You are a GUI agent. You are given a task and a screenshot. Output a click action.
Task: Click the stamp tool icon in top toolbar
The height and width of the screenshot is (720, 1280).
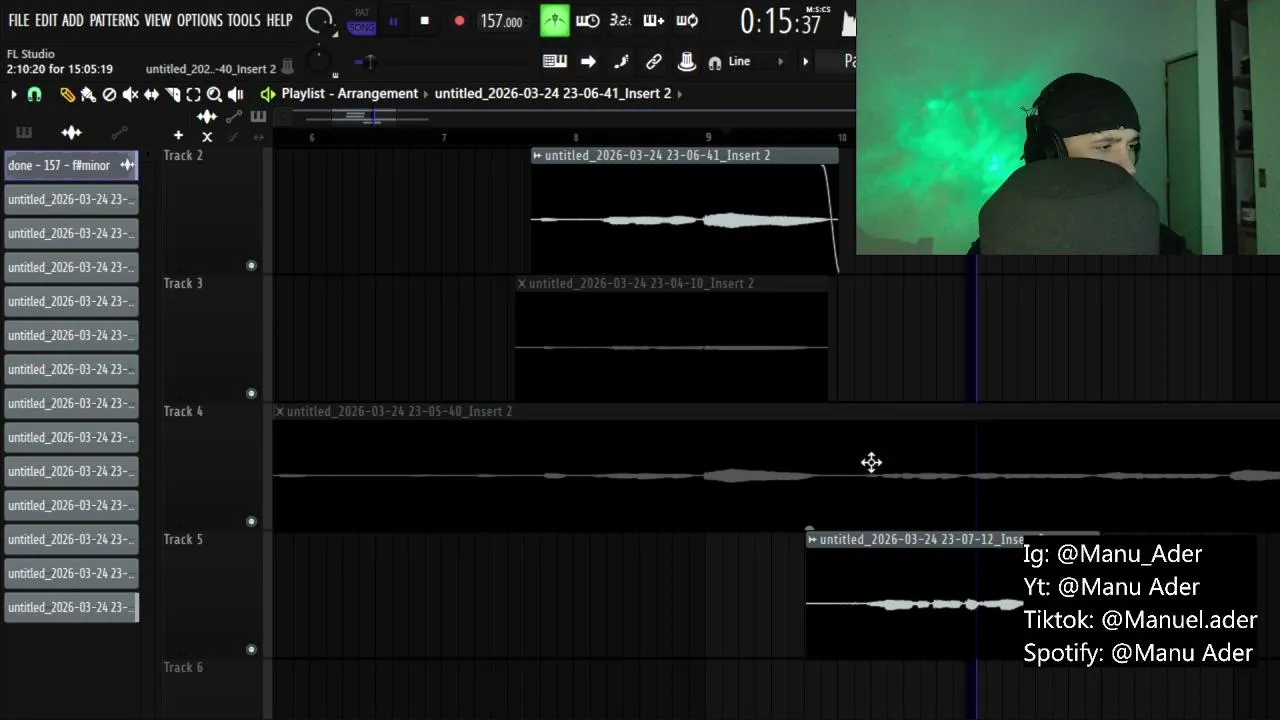point(687,62)
